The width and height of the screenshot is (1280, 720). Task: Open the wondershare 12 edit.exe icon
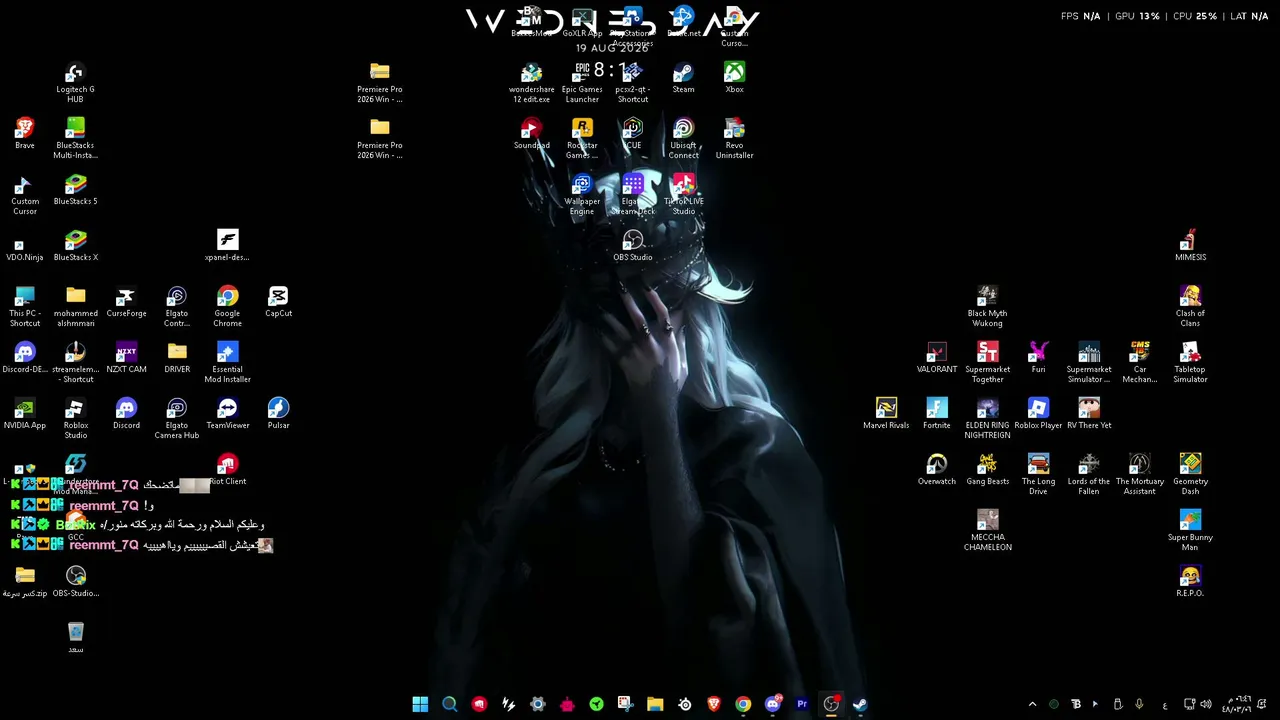click(x=531, y=83)
